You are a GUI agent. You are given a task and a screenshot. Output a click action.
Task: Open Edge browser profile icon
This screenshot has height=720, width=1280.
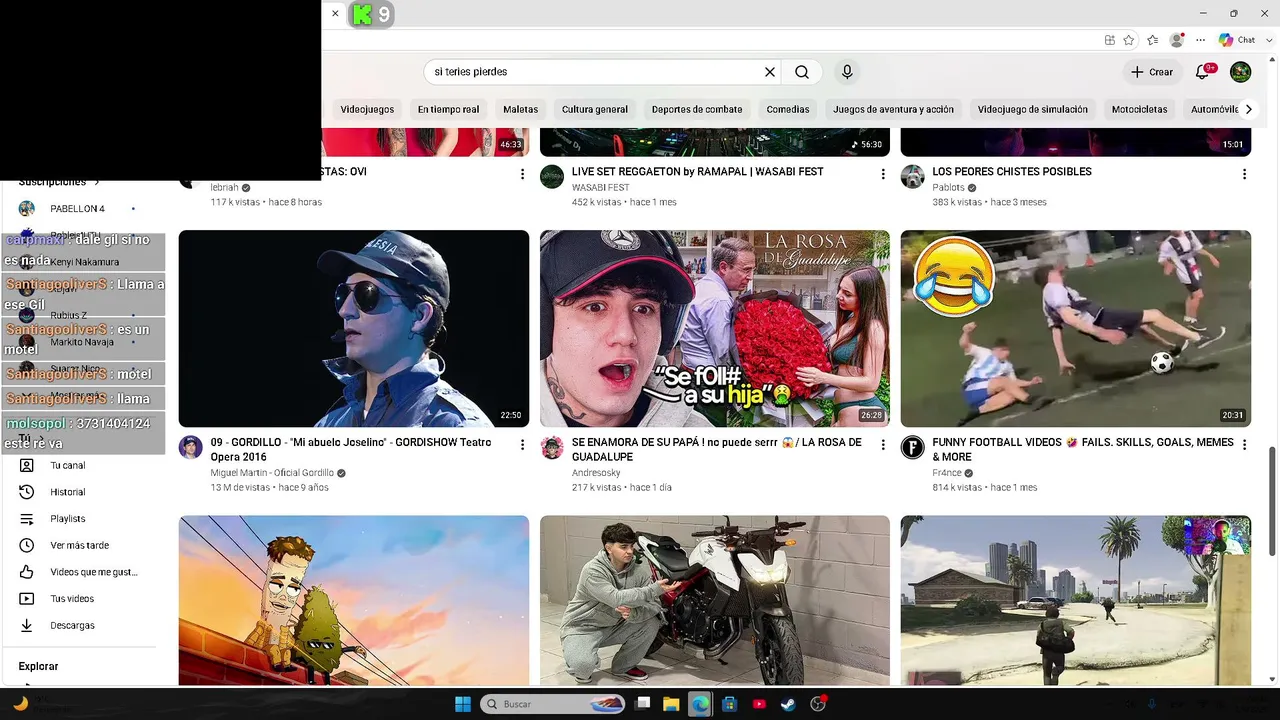tap(1177, 40)
